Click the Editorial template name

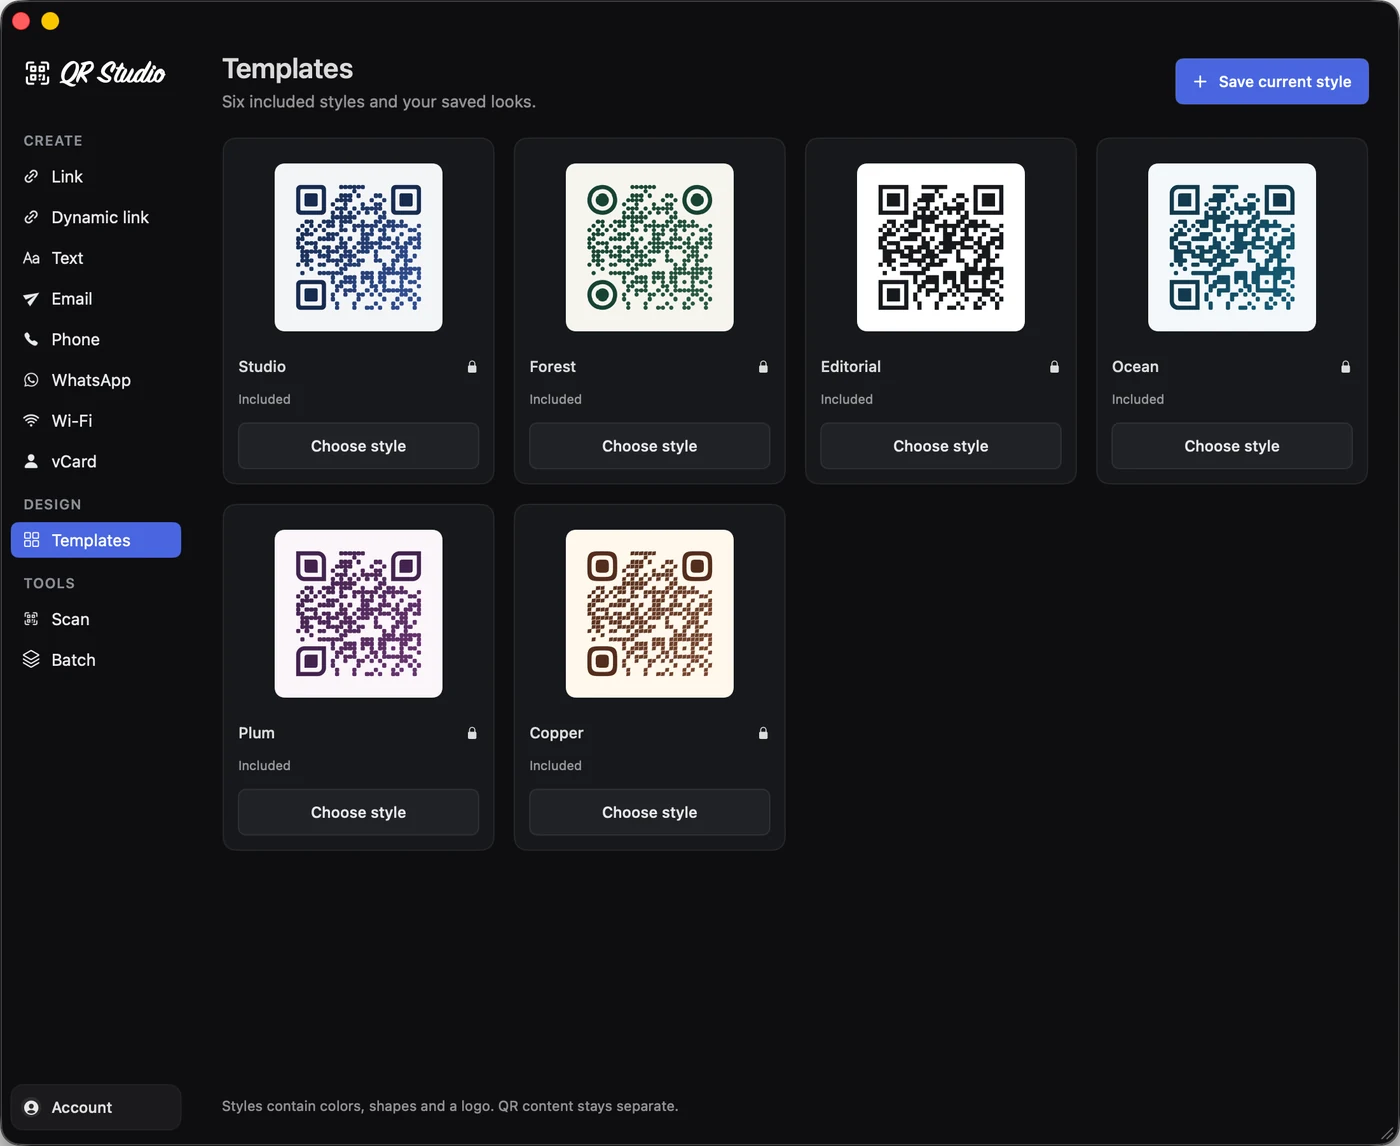coord(851,367)
